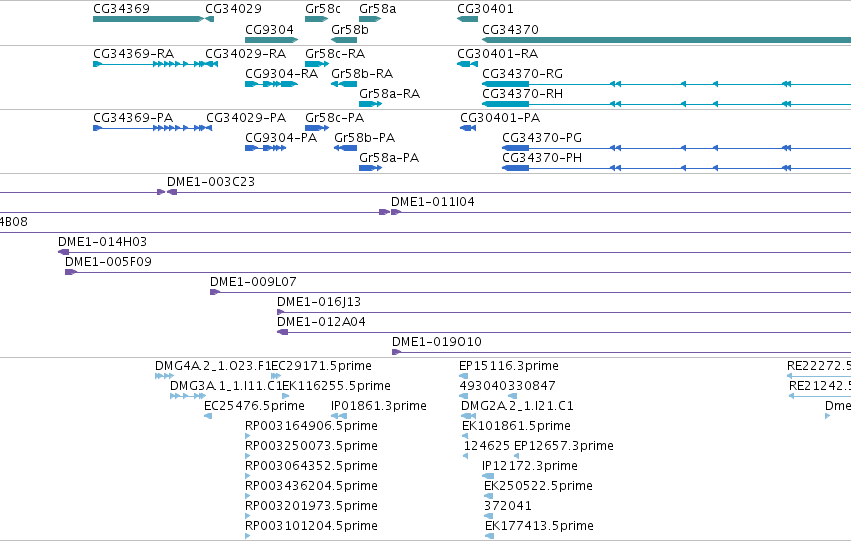The image size is (851, 541).
Task: Click the CG34029 gene label
Action: pyautogui.click(x=233, y=9)
